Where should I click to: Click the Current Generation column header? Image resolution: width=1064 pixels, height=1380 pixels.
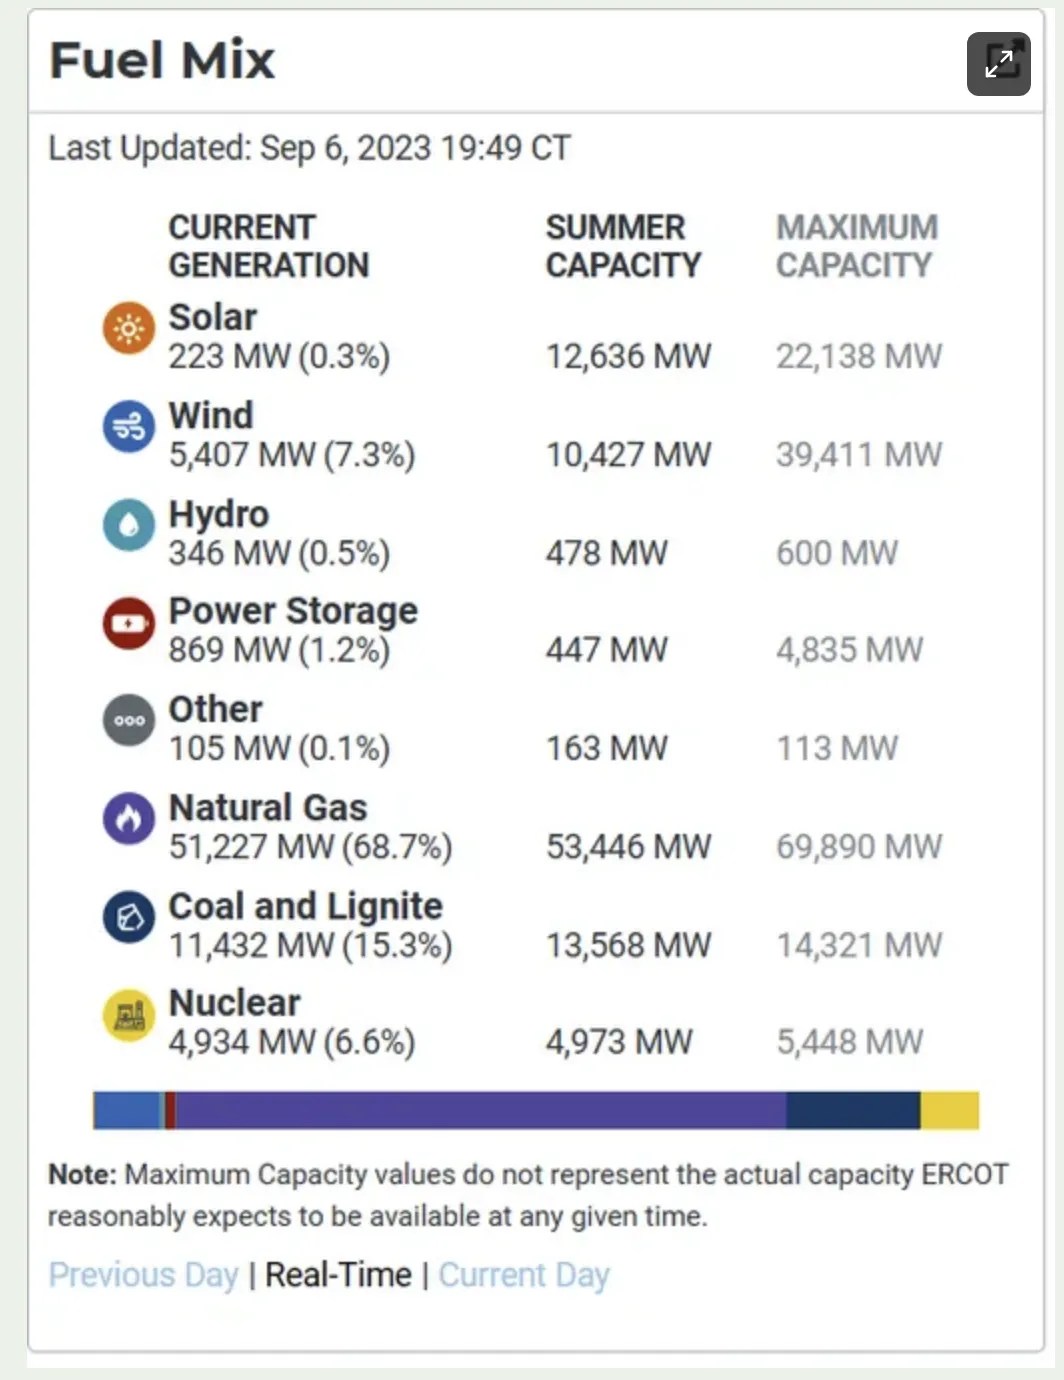click(268, 246)
